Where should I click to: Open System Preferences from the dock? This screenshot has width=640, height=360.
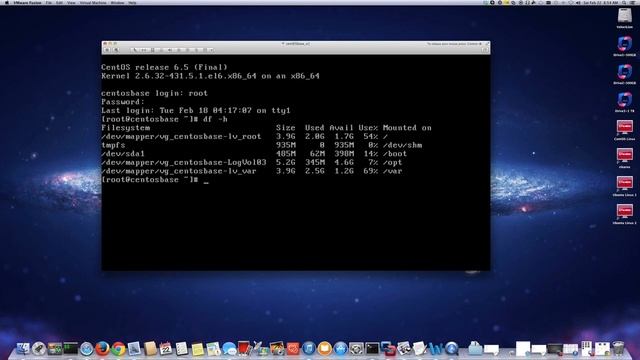(x=356, y=349)
